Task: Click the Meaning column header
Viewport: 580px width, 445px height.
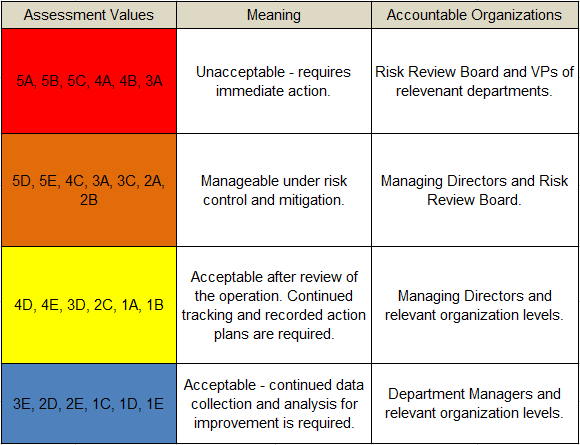Action: pyautogui.click(x=274, y=15)
